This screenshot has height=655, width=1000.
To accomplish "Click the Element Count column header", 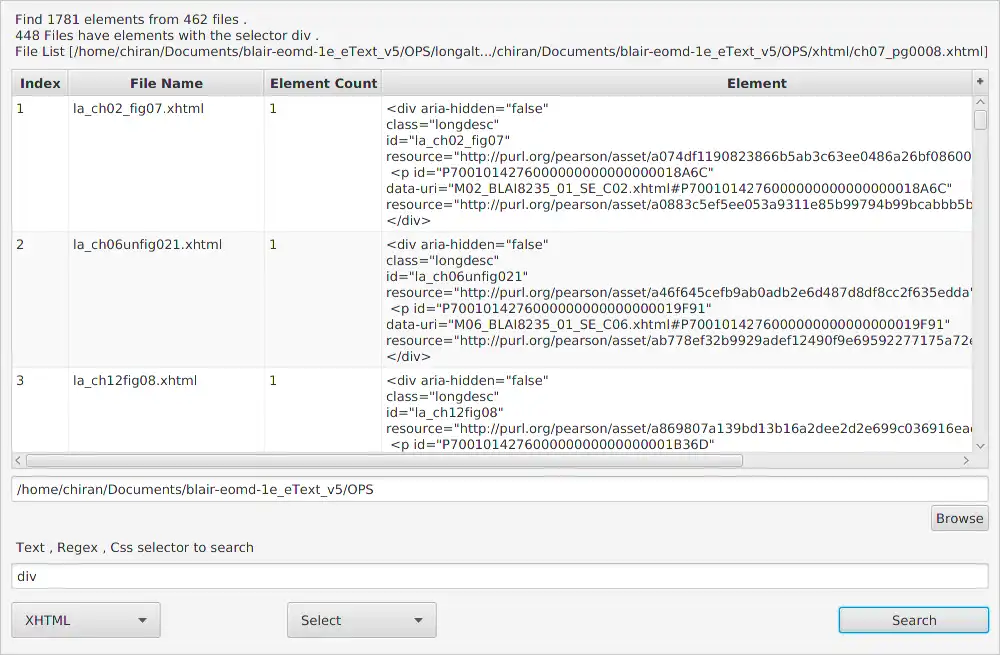I will pos(323,83).
